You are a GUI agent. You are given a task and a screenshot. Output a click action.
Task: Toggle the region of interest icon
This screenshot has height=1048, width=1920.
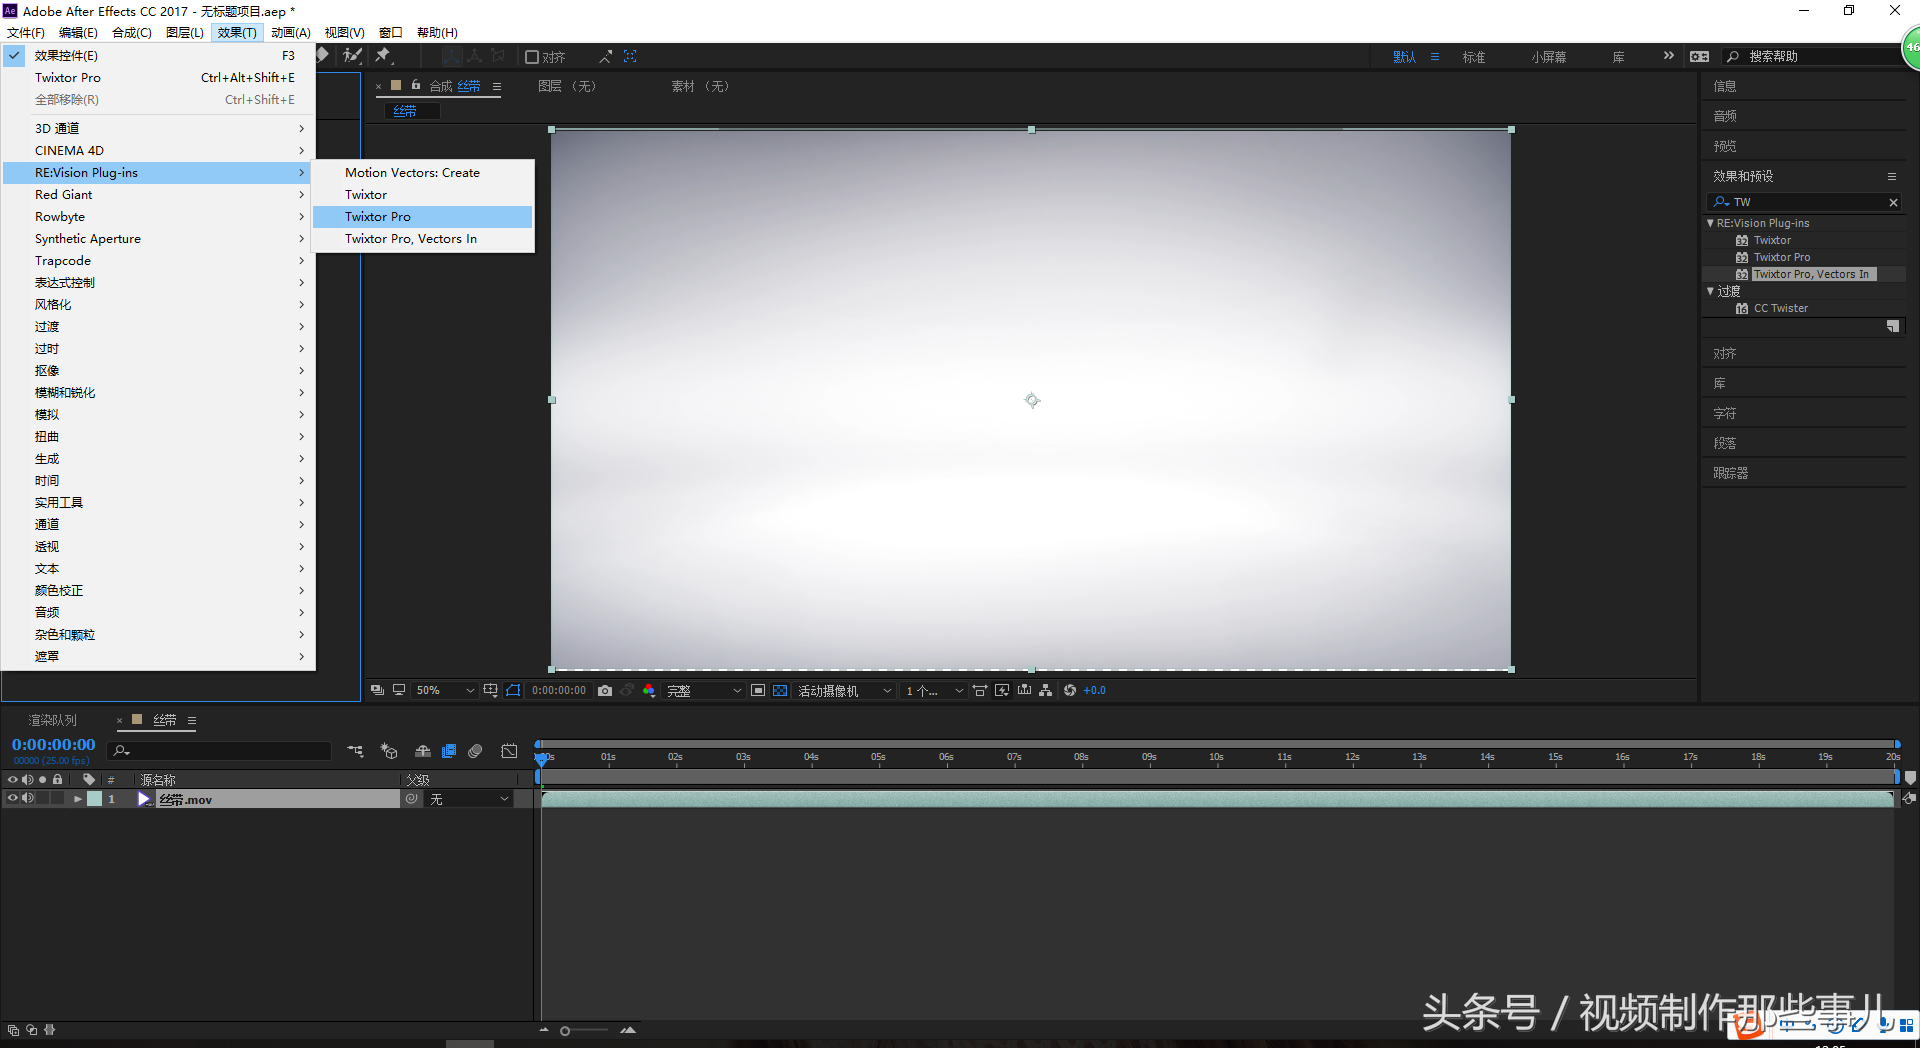(758, 690)
